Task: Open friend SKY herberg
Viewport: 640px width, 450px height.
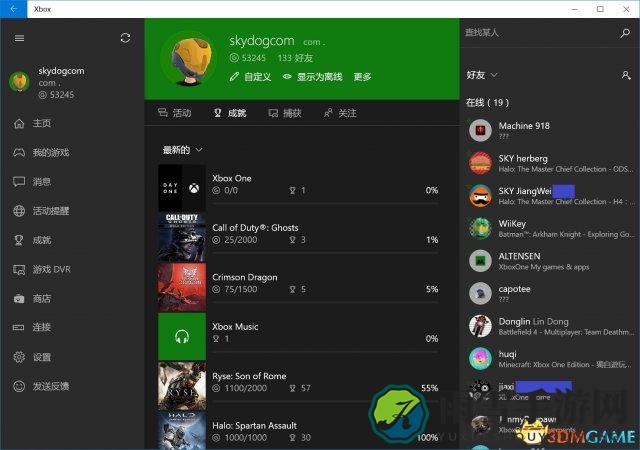Action: [550, 163]
